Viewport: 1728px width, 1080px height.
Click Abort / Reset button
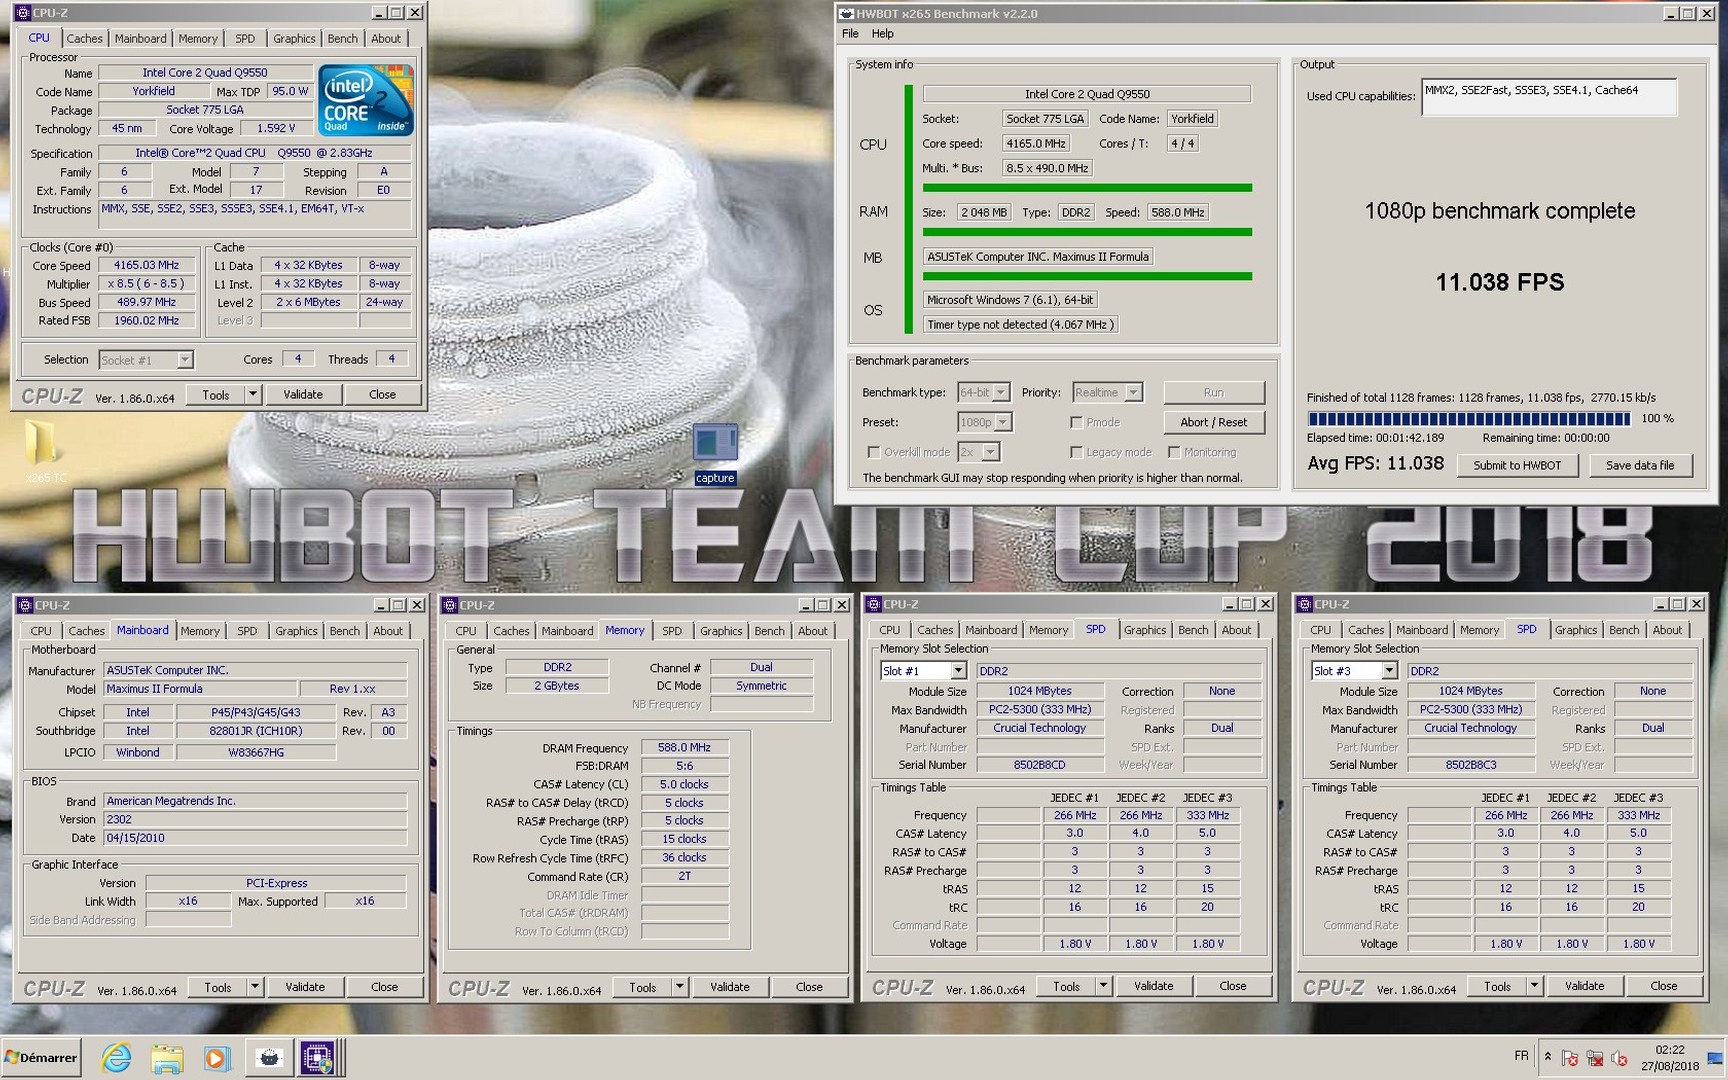click(1214, 422)
